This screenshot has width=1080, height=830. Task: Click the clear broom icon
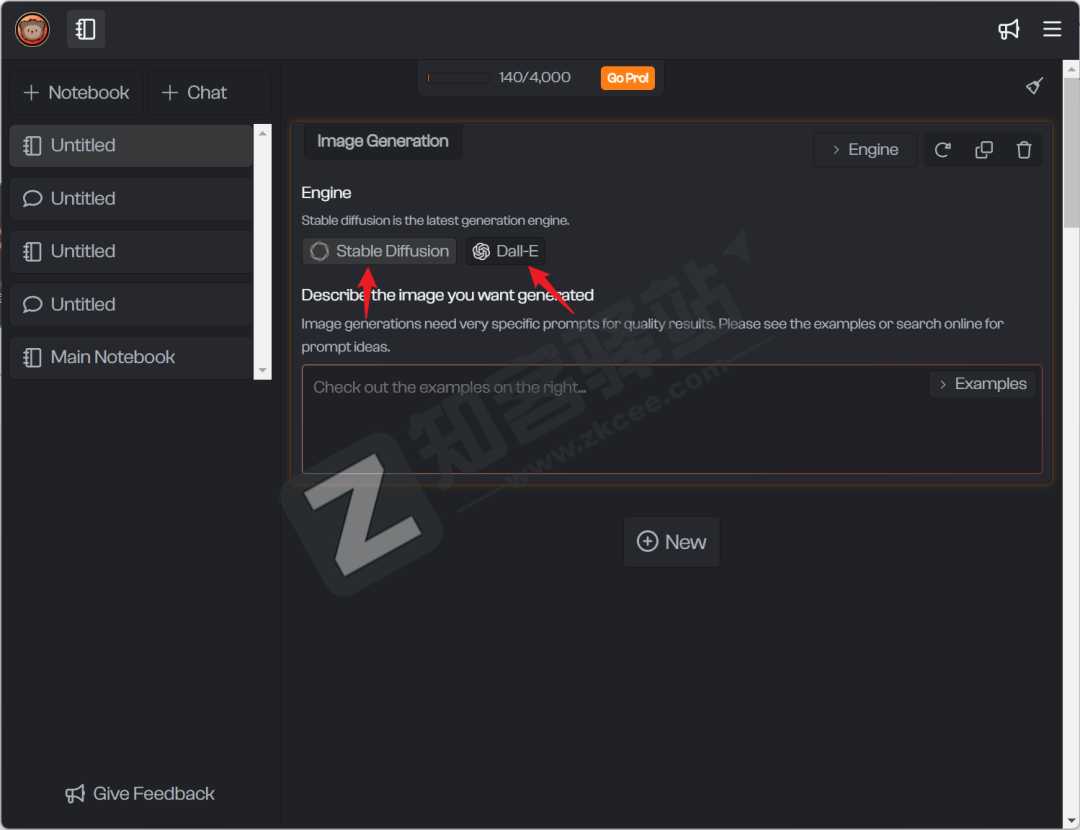click(x=1035, y=86)
